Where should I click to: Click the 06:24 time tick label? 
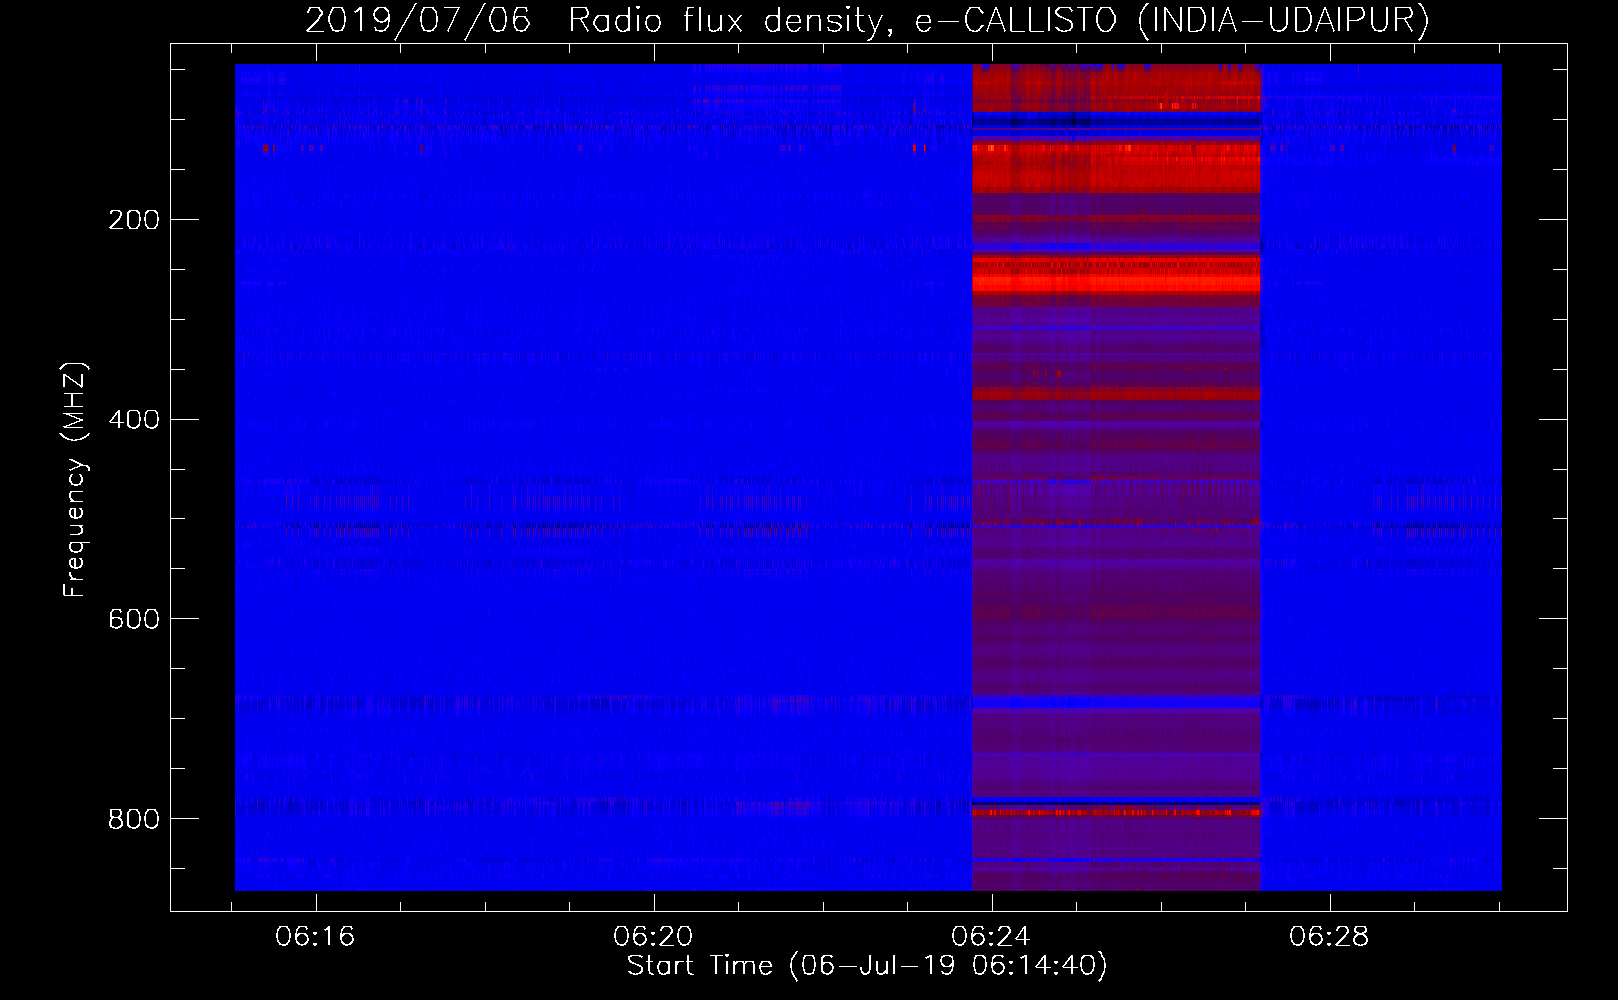991,937
